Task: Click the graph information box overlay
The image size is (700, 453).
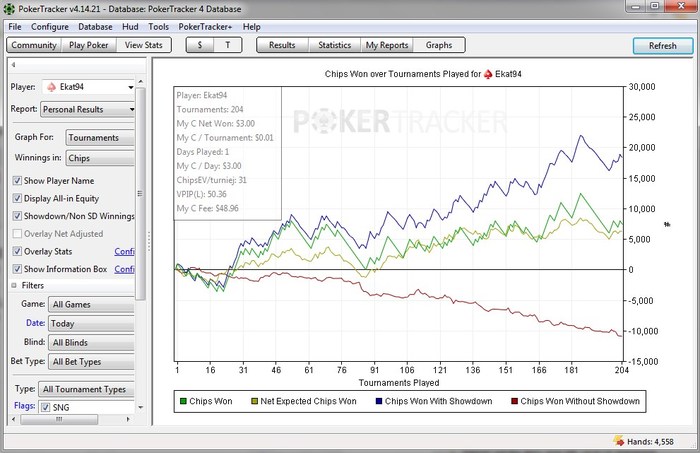Action: [228, 153]
